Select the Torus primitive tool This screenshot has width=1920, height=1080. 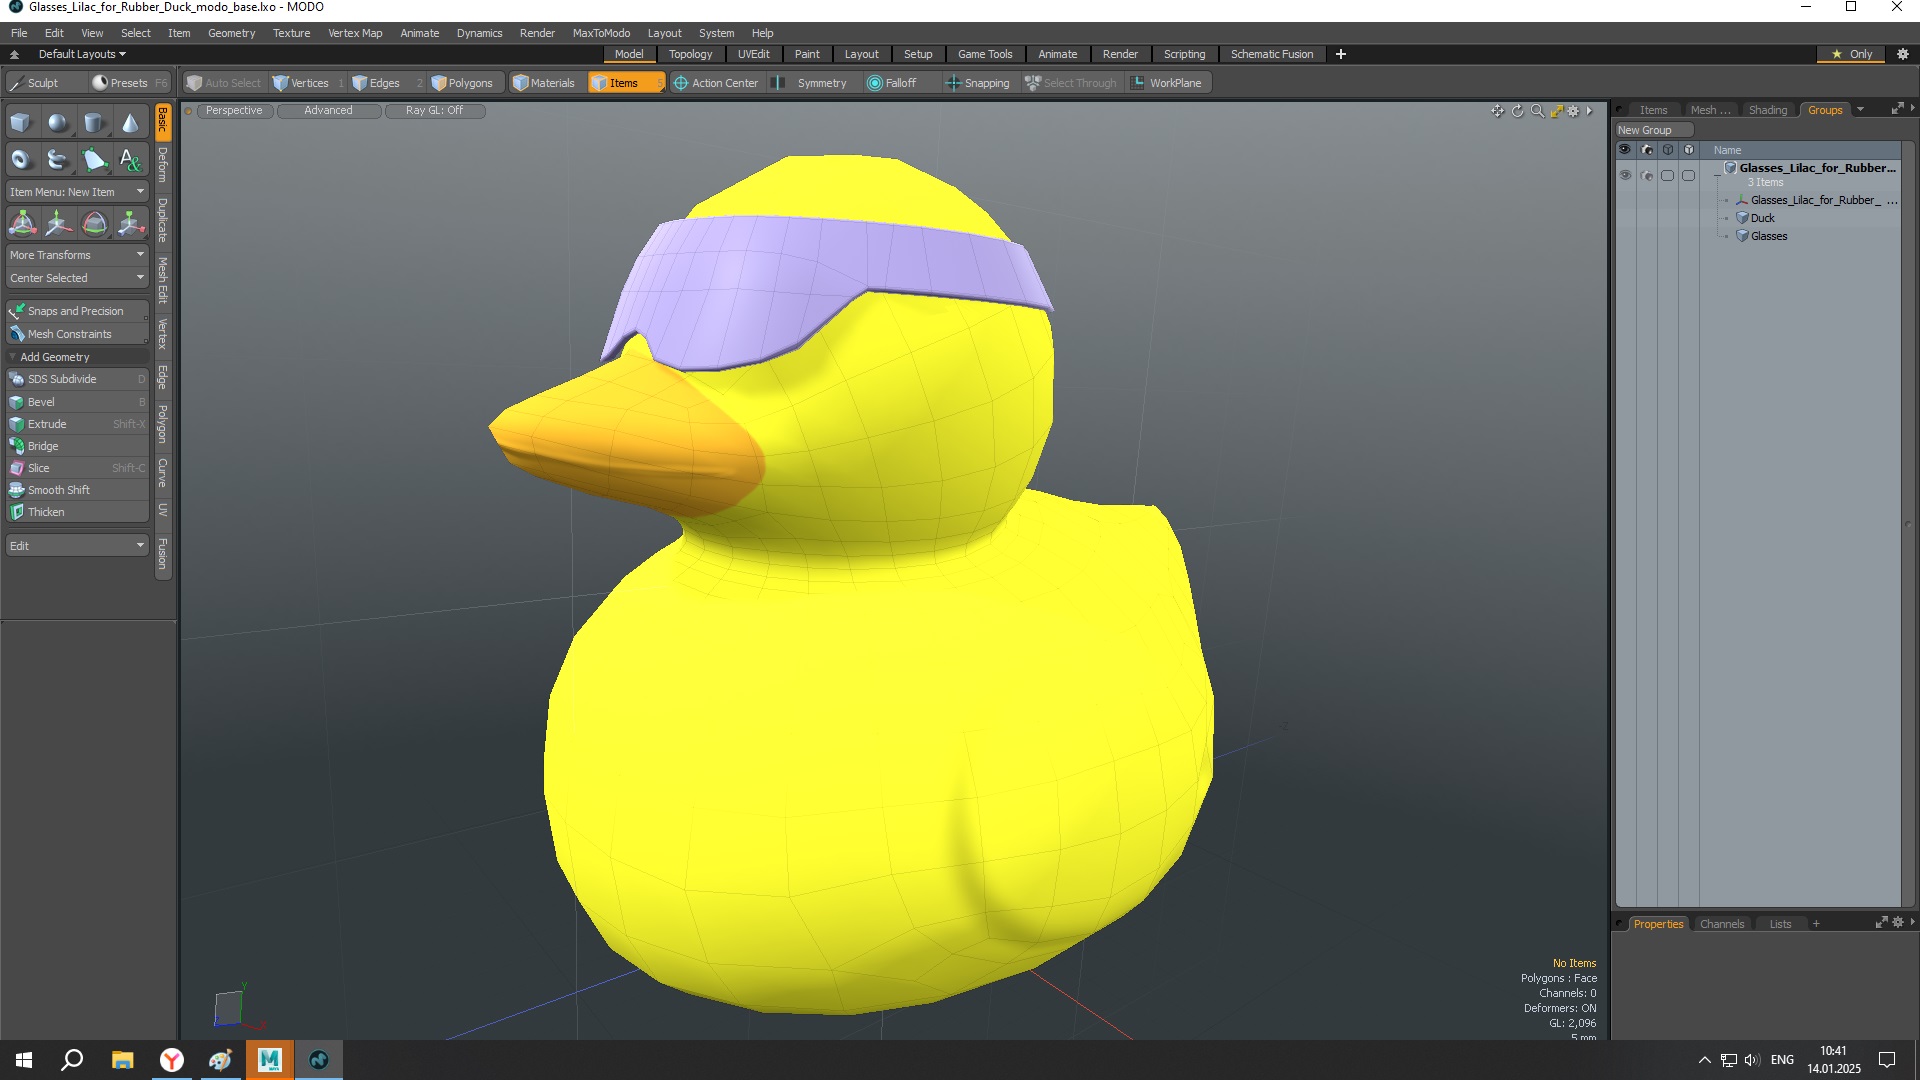point(21,159)
